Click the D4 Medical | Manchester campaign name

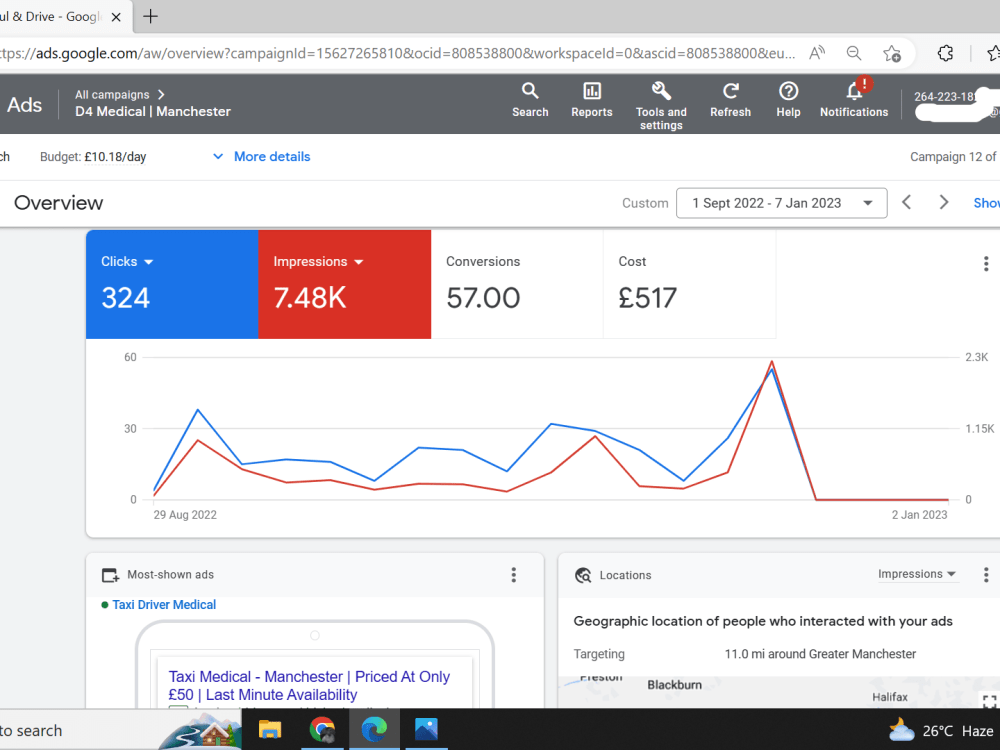153,112
